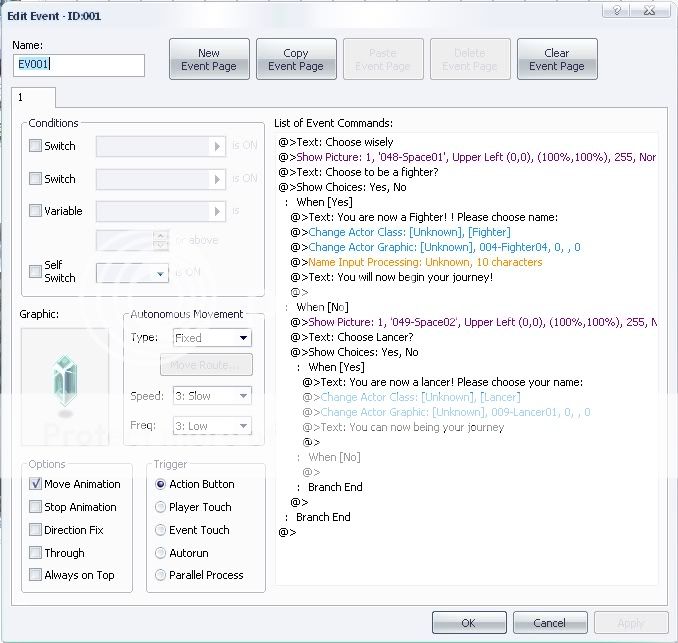Enable the Variable condition checkbox
This screenshot has width=678, height=643.
36,211
